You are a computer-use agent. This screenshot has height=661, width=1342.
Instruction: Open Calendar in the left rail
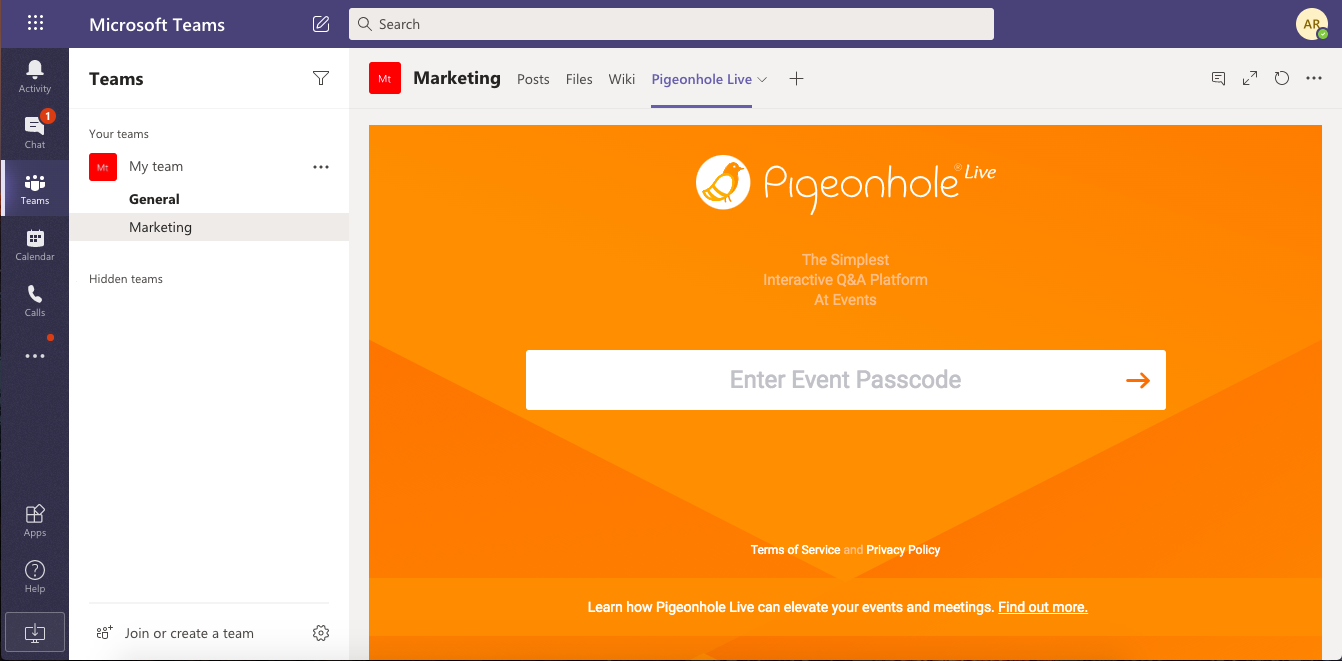coord(35,244)
